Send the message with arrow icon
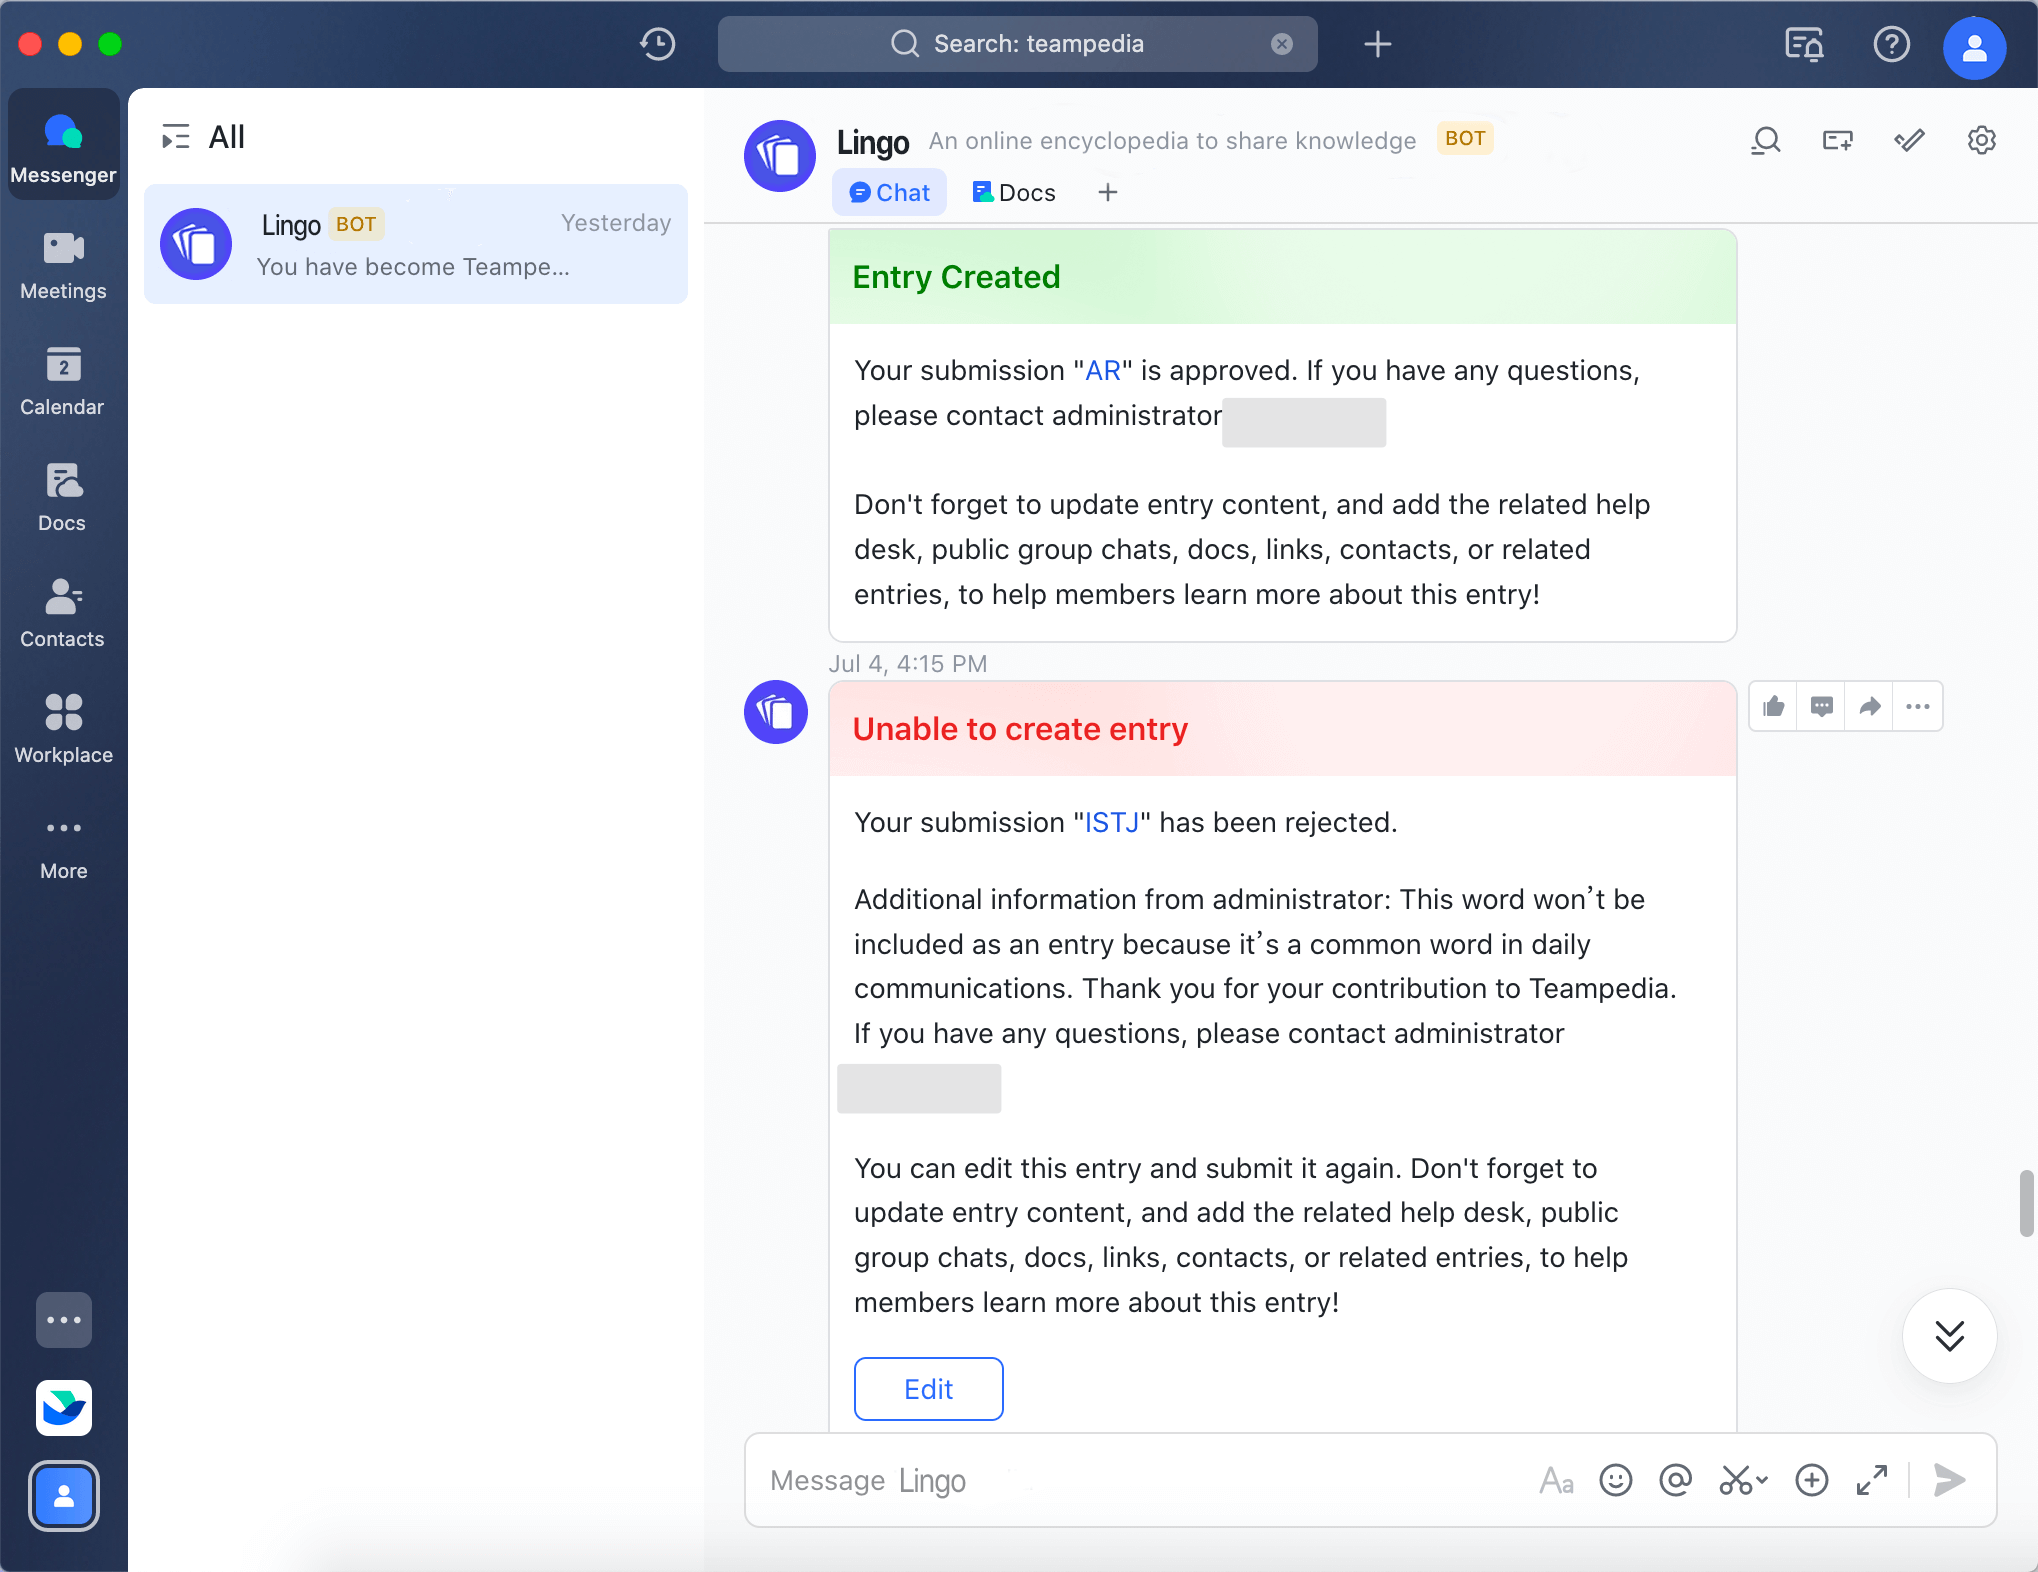 [1950, 1480]
